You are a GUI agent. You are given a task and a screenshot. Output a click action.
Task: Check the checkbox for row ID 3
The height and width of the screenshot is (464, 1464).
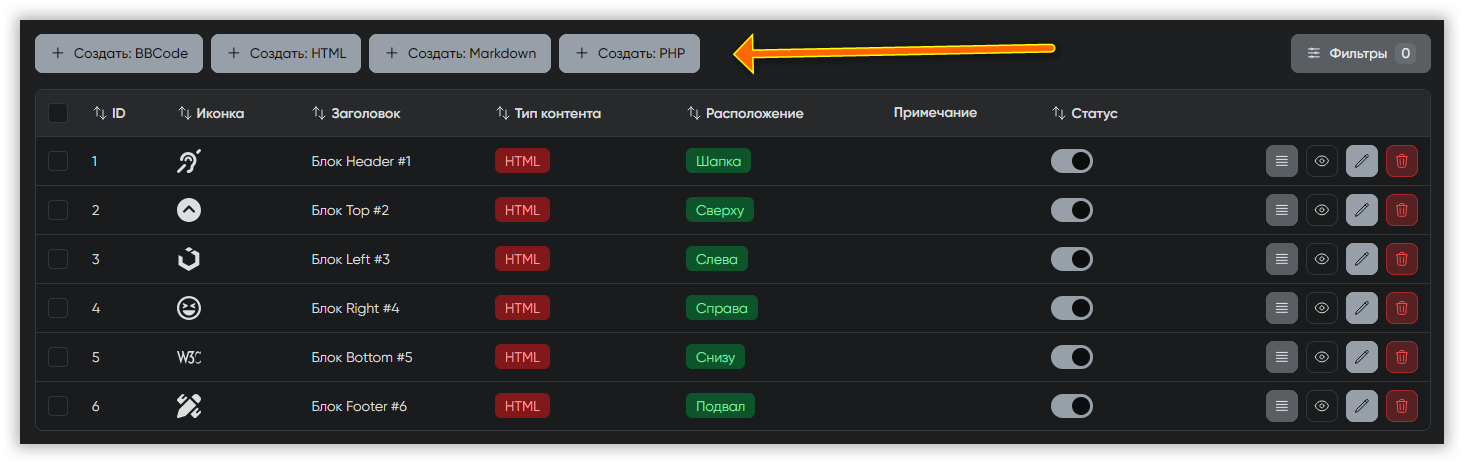pyautogui.click(x=58, y=259)
